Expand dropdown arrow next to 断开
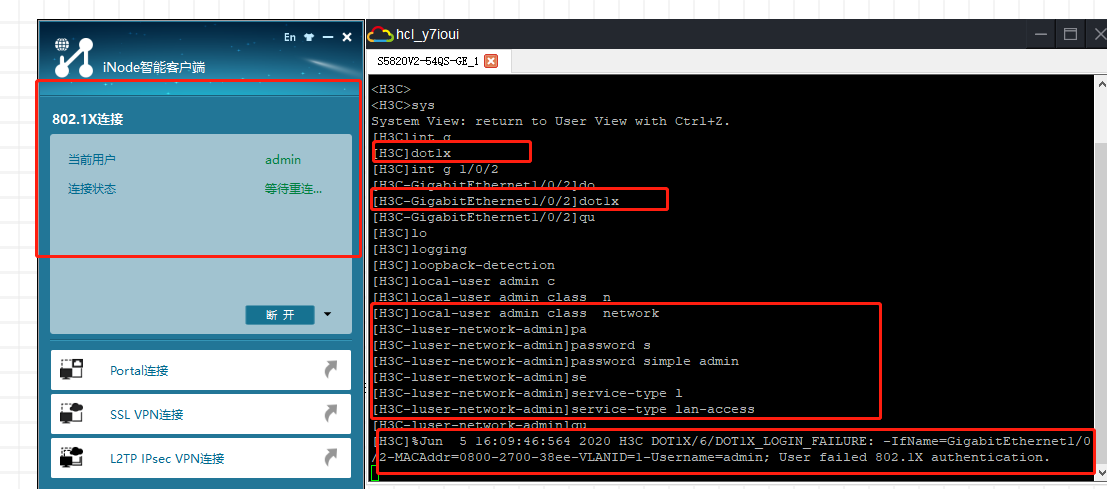The width and height of the screenshot is (1107, 489). (x=327, y=314)
